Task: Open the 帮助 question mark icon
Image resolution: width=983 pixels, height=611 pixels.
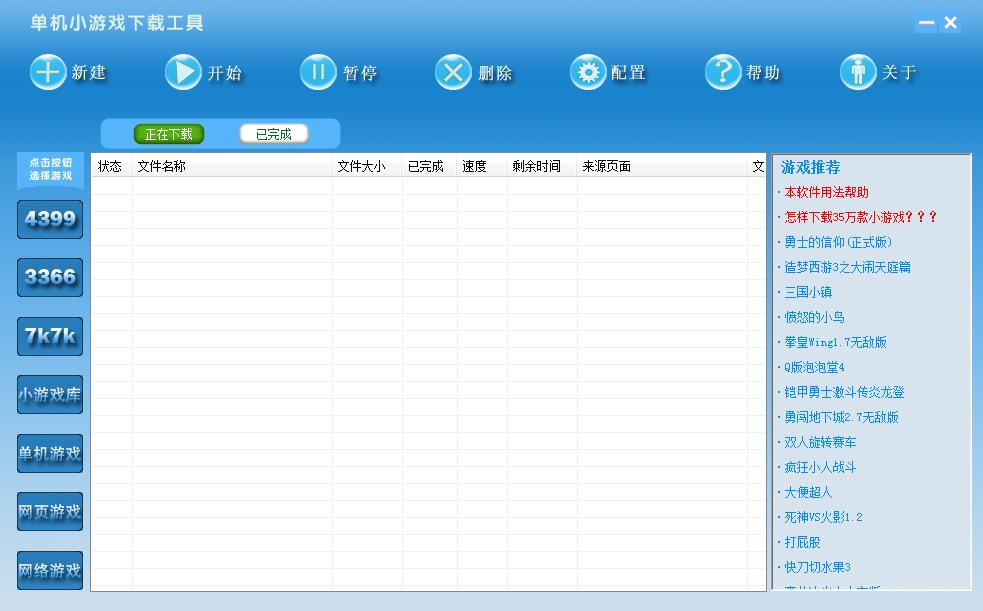Action: coord(723,72)
